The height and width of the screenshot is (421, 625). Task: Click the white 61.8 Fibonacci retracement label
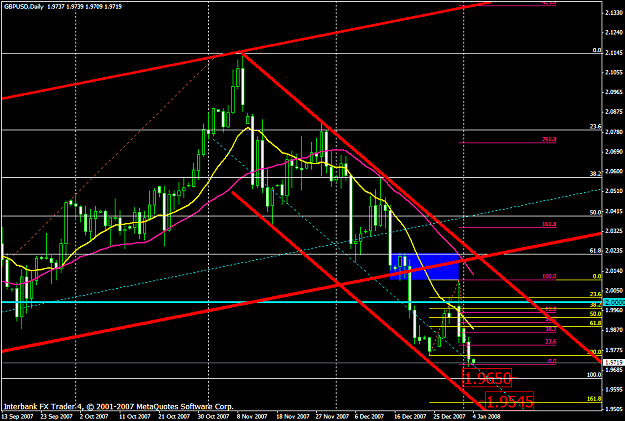[596, 250]
